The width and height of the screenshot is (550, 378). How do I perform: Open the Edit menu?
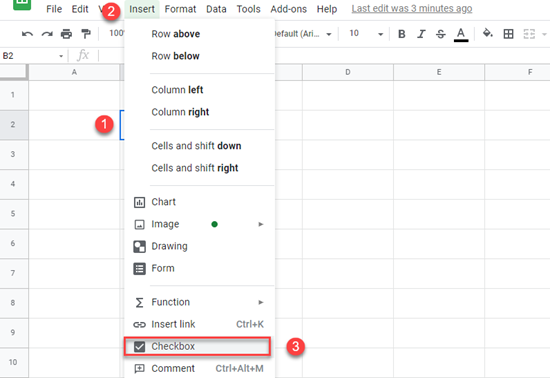(80, 9)
